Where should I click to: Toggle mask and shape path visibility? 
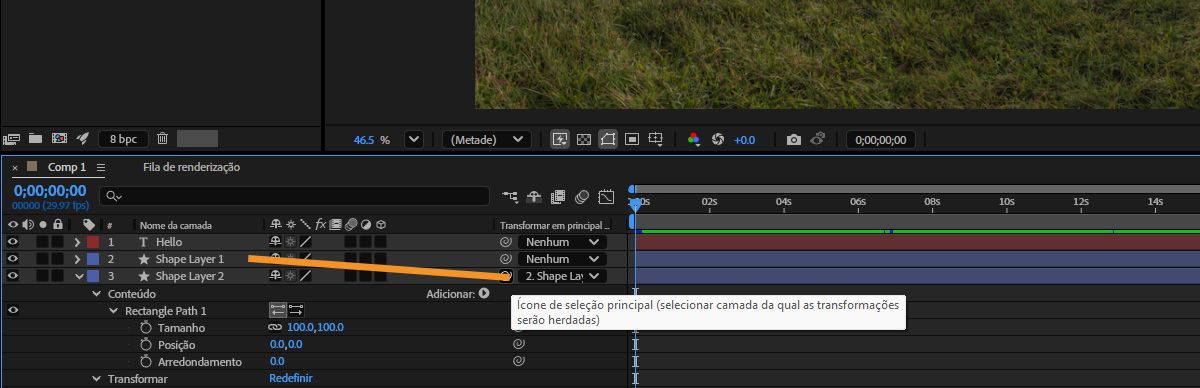tap(608, 140)
